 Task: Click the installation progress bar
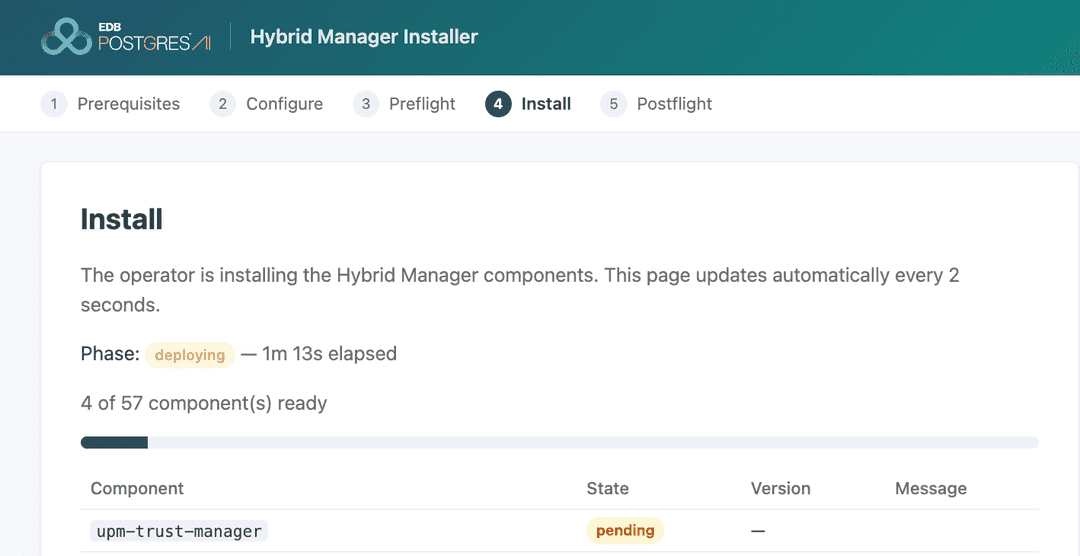tap(559, 442)
